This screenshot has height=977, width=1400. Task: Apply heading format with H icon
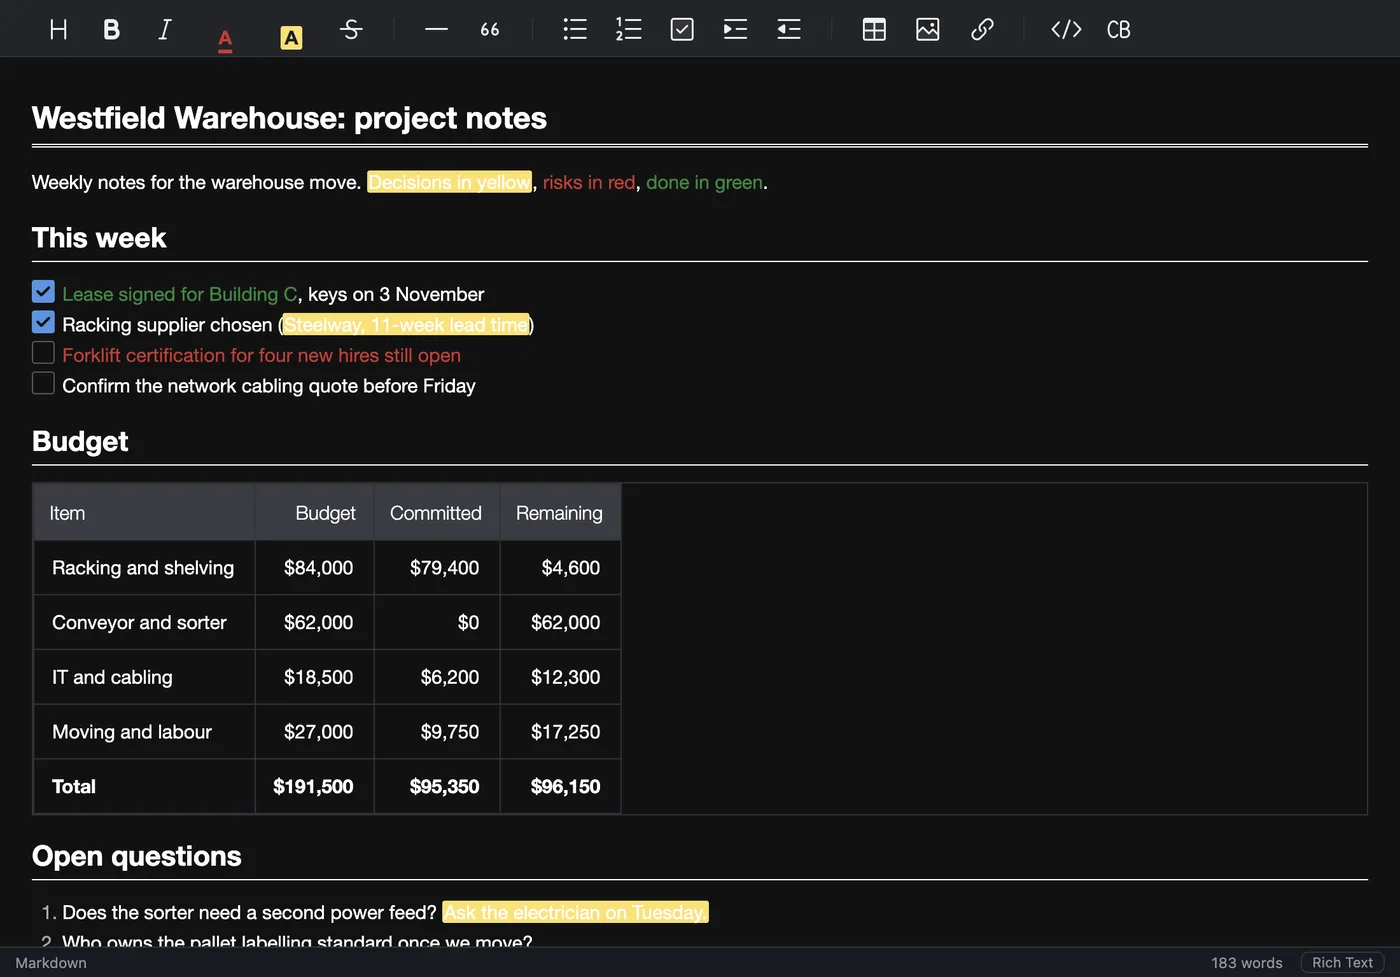pyautogui.click(x=58, y=29)
